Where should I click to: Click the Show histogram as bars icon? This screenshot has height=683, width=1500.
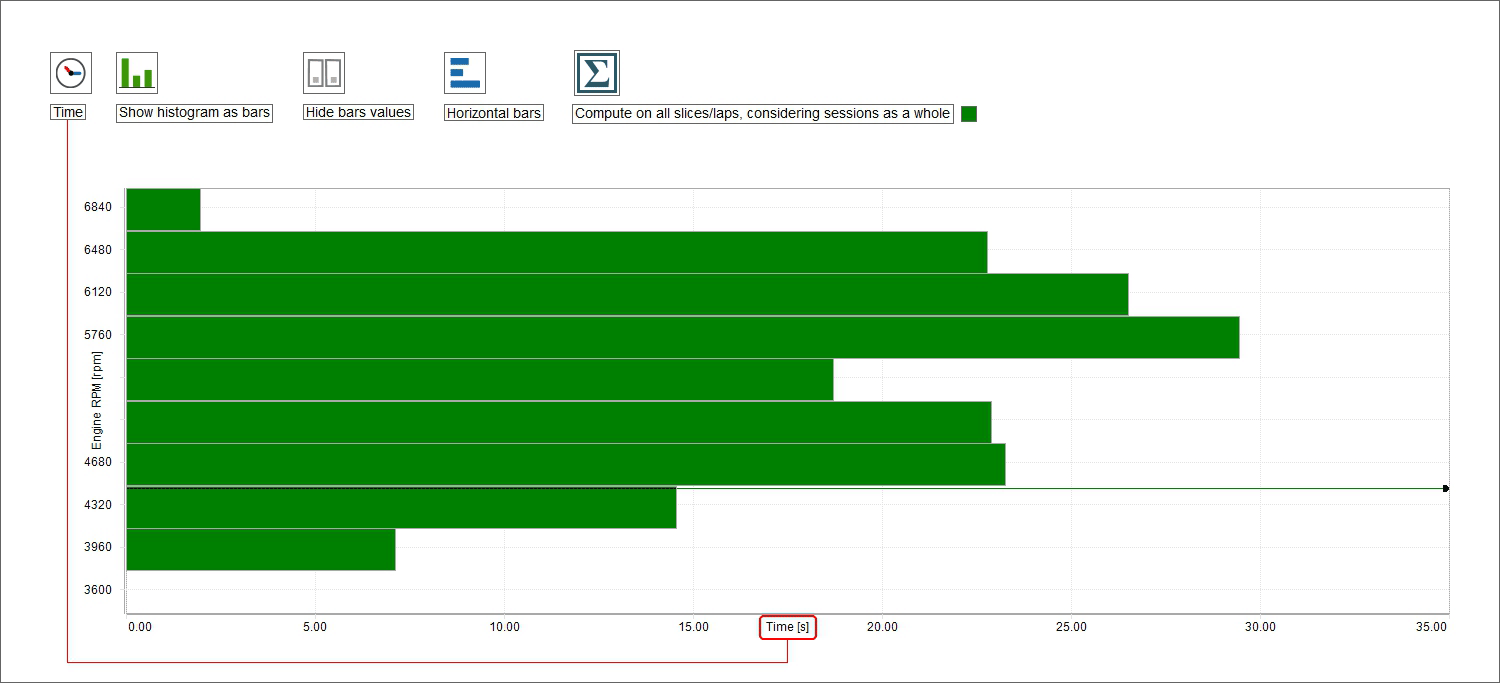click(137, 73)
